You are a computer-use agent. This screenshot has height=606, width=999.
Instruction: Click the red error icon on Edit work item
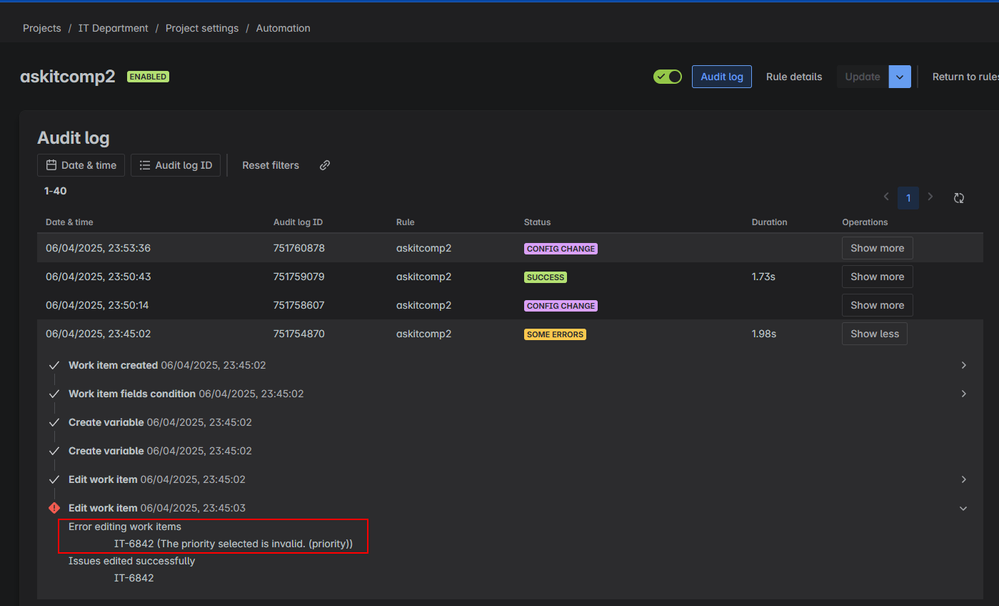point(54,508)
